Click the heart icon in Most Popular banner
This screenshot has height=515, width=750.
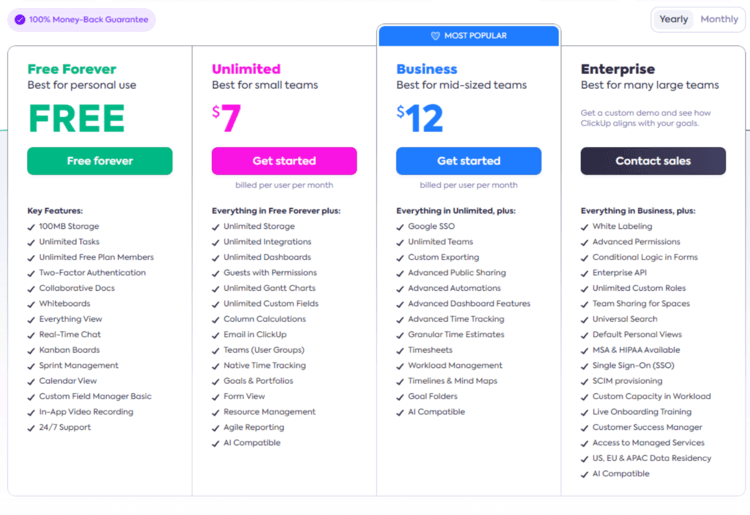(435, 36)
